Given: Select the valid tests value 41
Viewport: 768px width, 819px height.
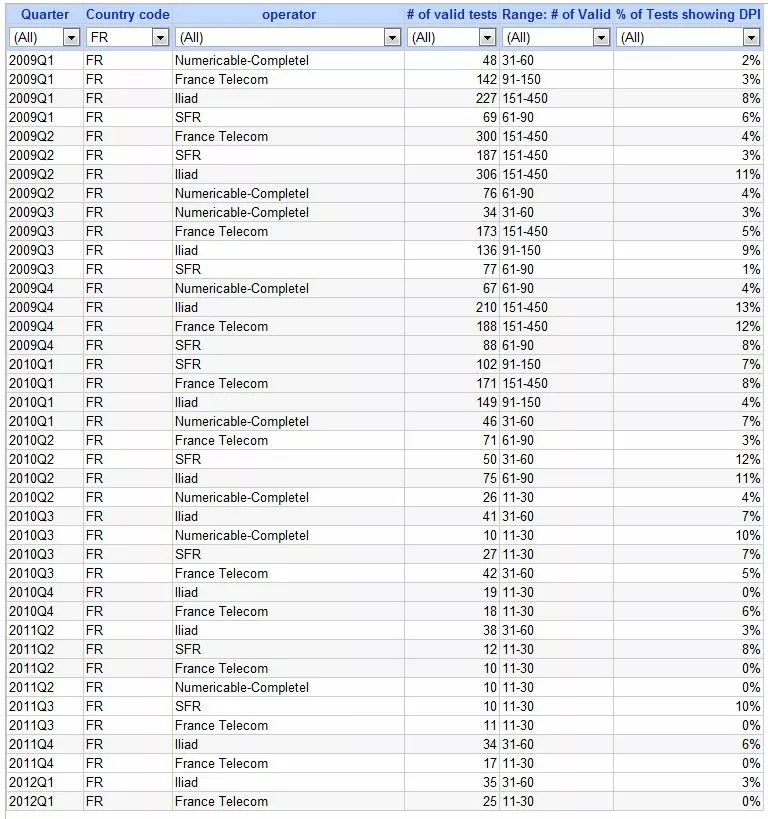Looking at the screenshot, I should pyautogui.click(x=490, y=516).
